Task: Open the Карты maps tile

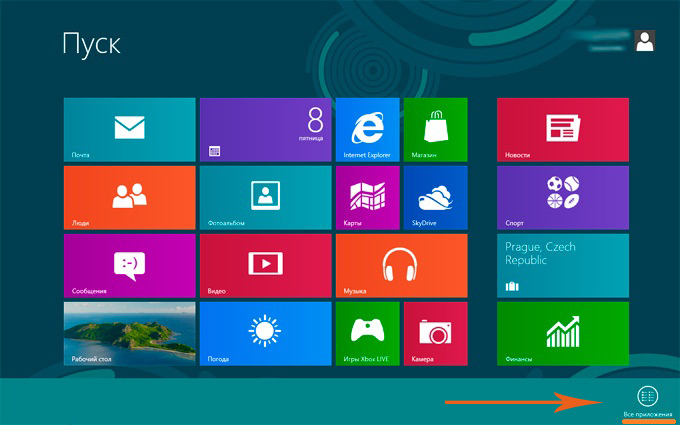Action: [x=367, y=198]
